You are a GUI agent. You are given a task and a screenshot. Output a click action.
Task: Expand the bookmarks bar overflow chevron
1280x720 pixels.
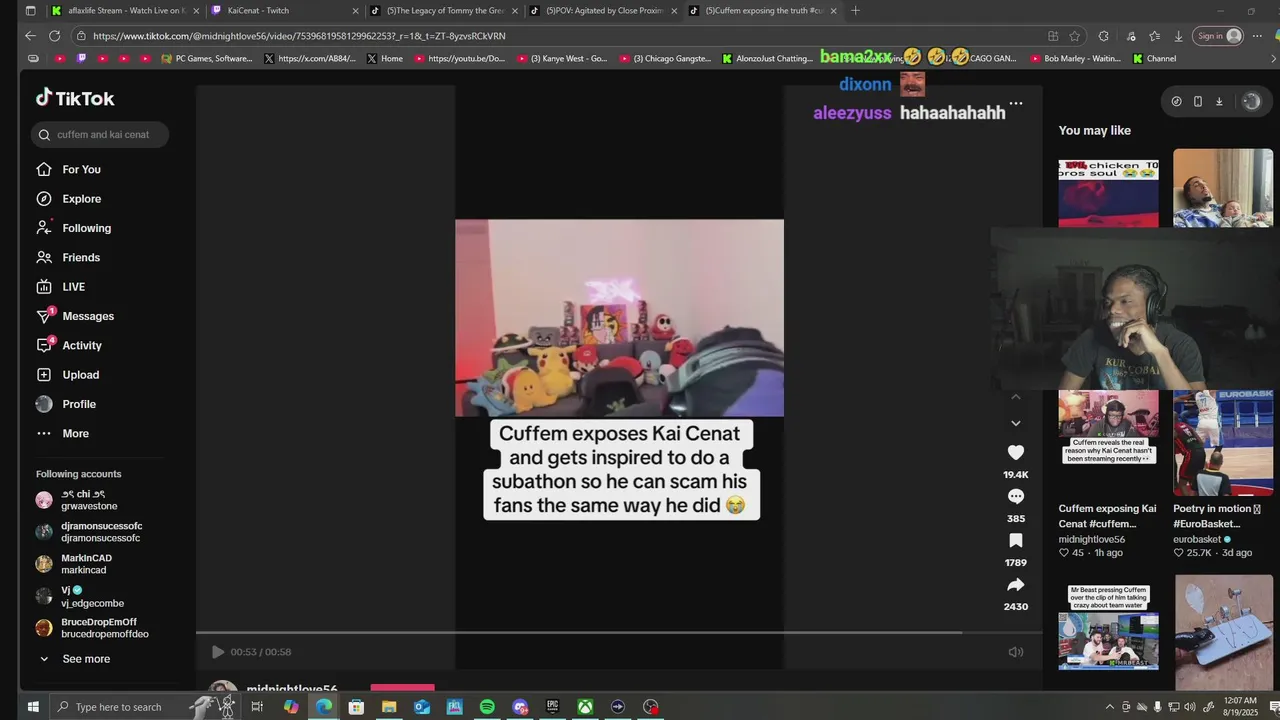[1271, 59]
